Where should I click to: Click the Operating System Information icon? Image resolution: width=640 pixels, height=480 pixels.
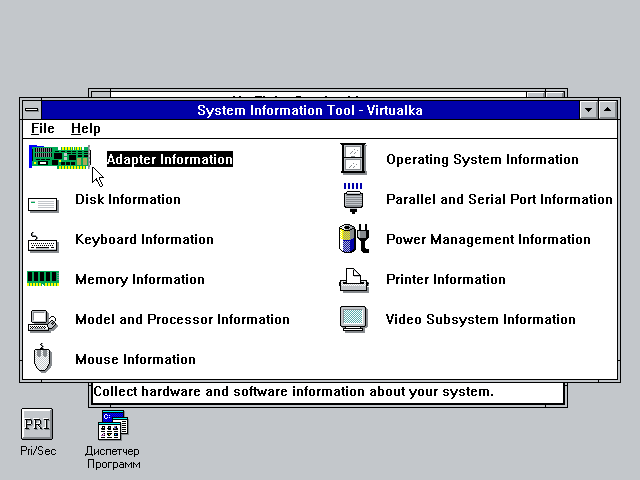[353, 159]
